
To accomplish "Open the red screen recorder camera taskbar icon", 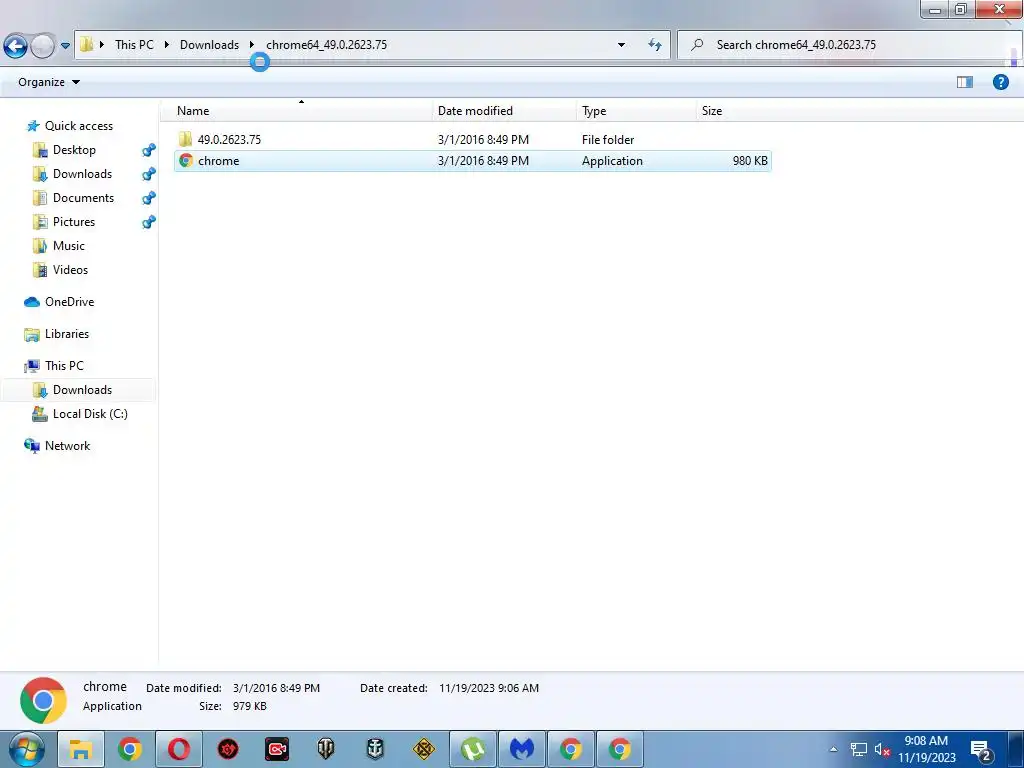I will [277, 749].
